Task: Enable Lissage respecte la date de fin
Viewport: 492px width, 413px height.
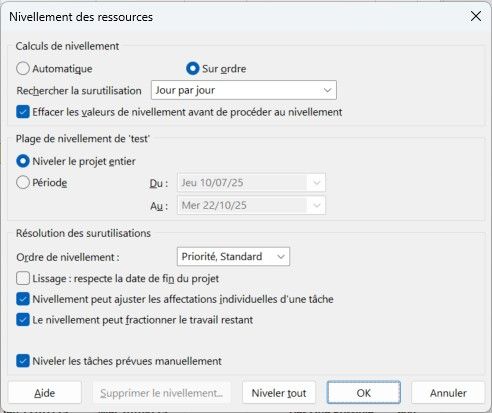Action: (x=23, y=279)
